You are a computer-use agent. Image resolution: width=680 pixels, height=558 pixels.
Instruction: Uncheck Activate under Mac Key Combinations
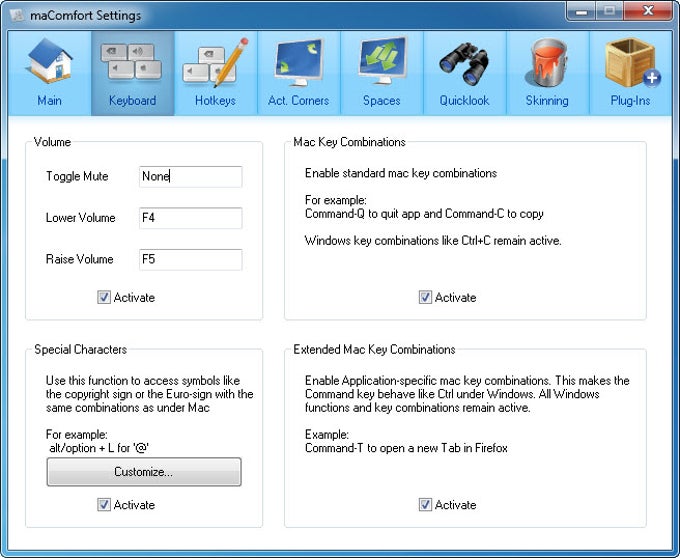coord(425,297)
